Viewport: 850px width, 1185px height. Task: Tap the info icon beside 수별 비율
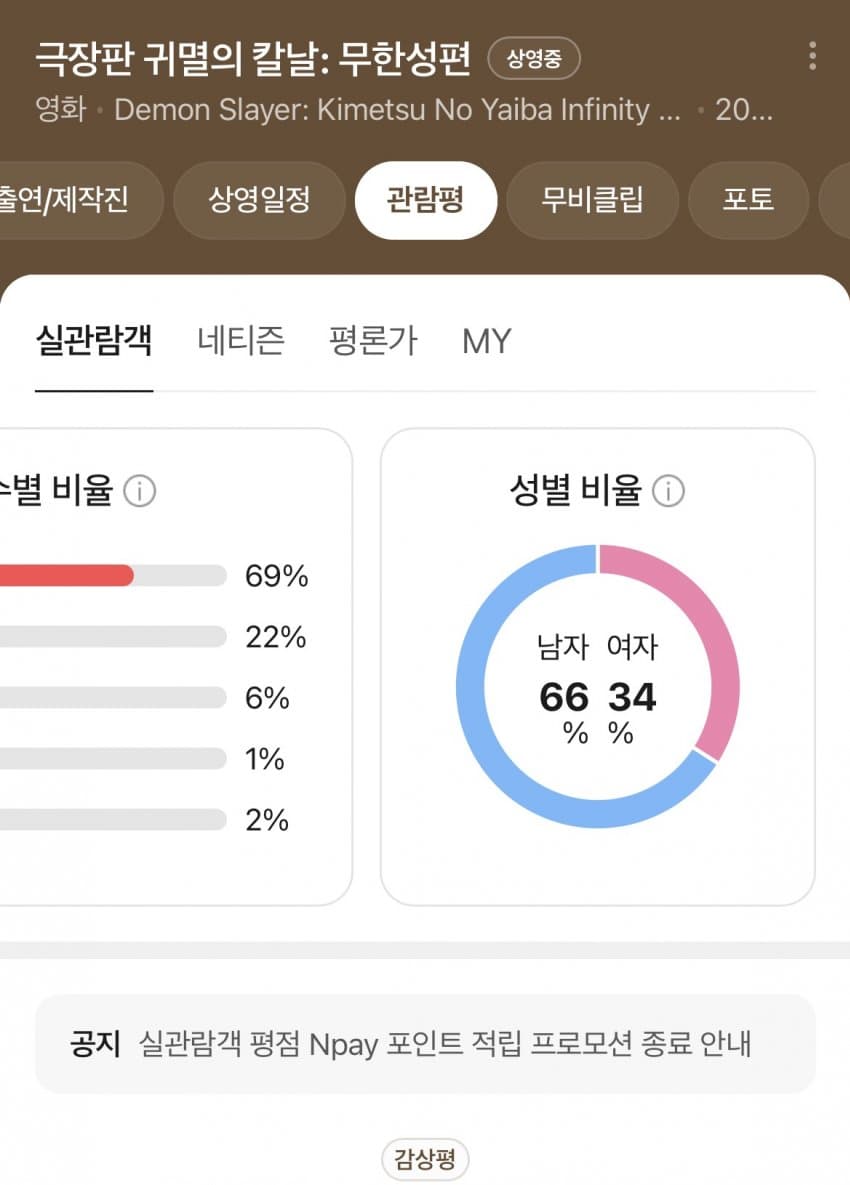(x=140, y=491)
